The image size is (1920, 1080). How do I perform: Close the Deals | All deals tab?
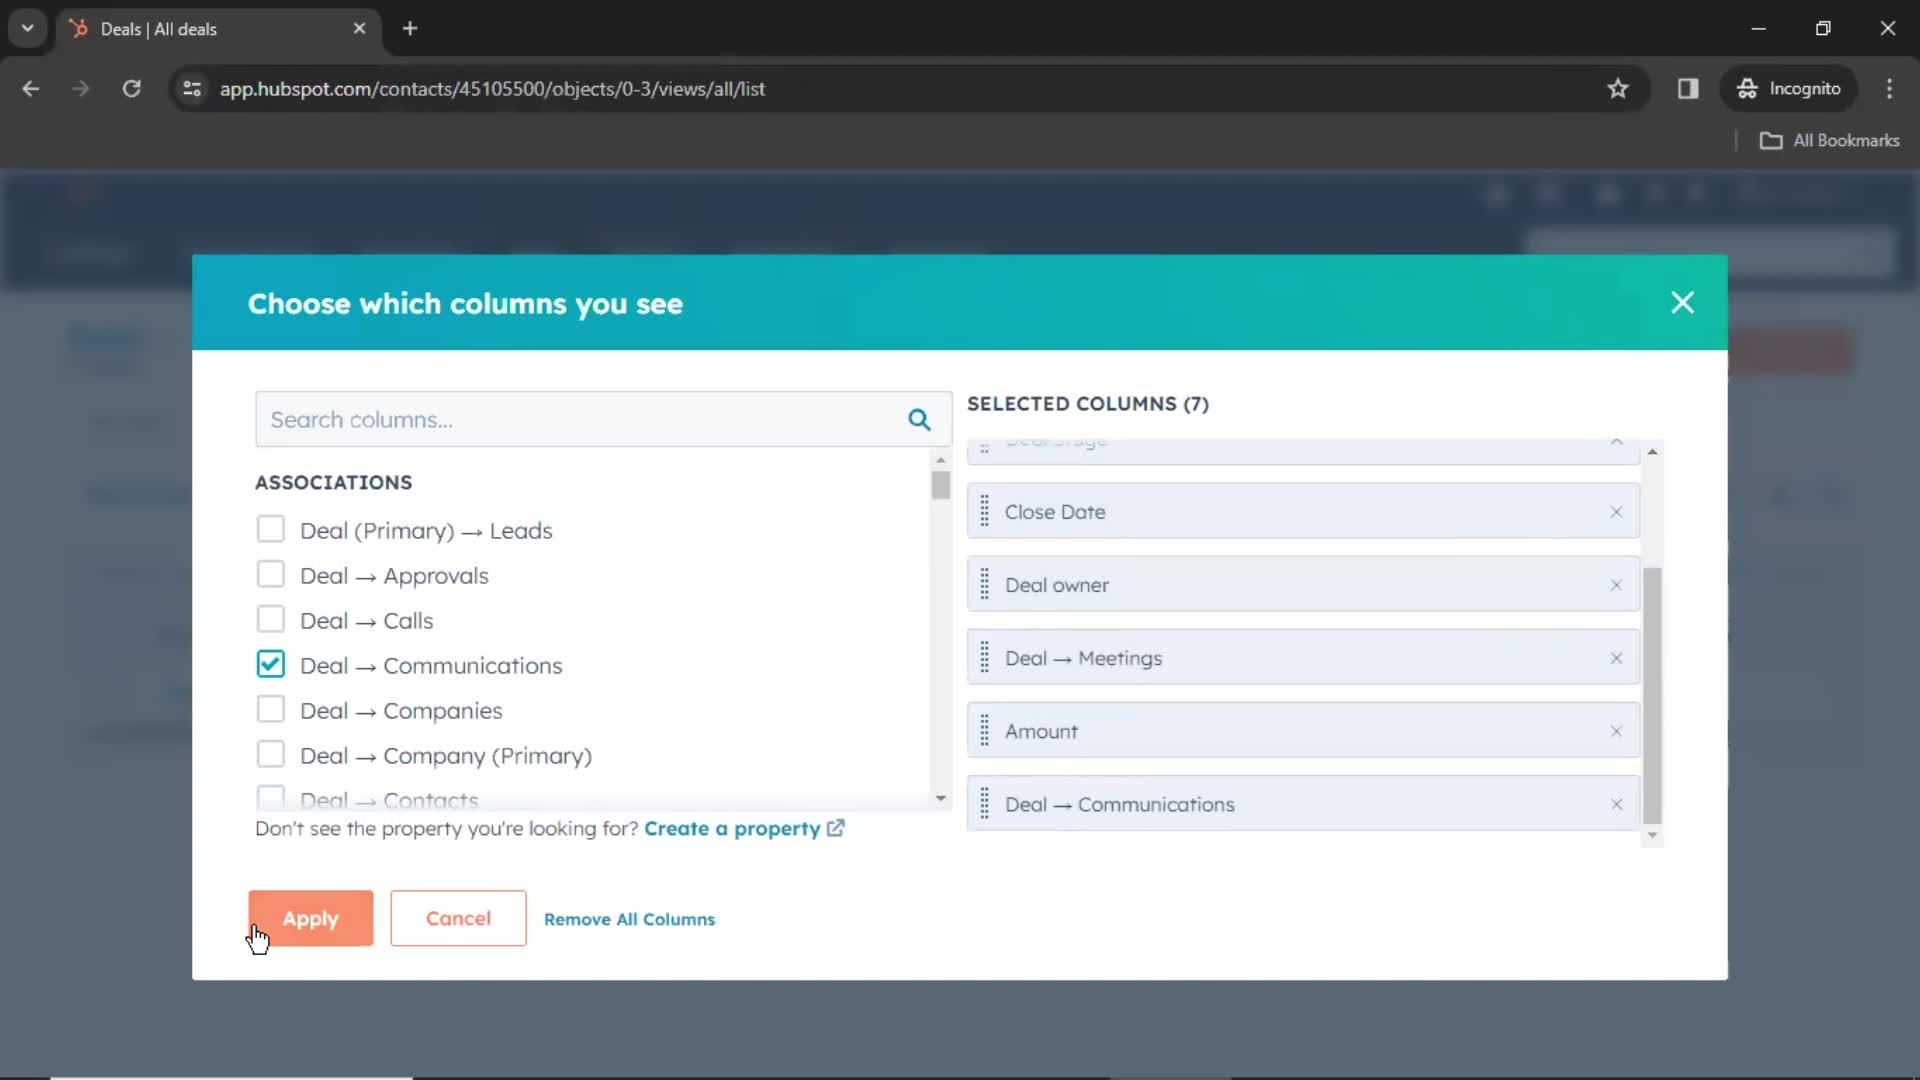coord(359,28)
